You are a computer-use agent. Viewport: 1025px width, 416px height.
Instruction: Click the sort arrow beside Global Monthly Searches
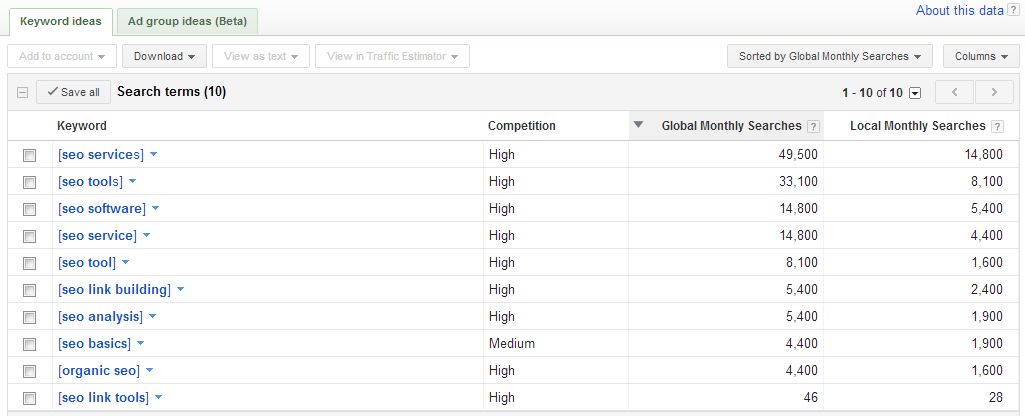pos(639,125)
